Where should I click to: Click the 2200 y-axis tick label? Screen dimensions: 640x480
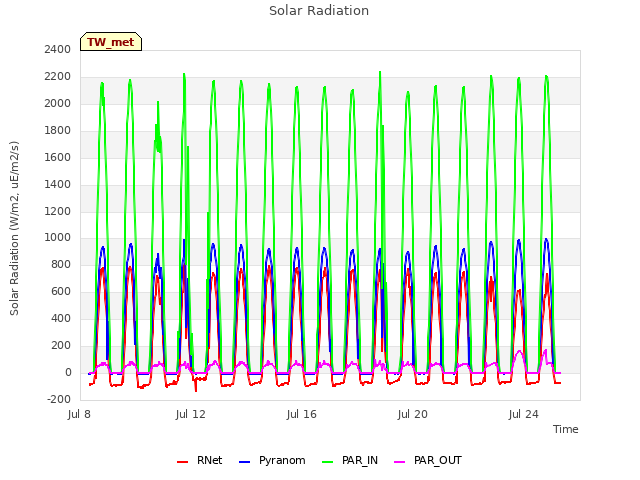coord(58,76)
